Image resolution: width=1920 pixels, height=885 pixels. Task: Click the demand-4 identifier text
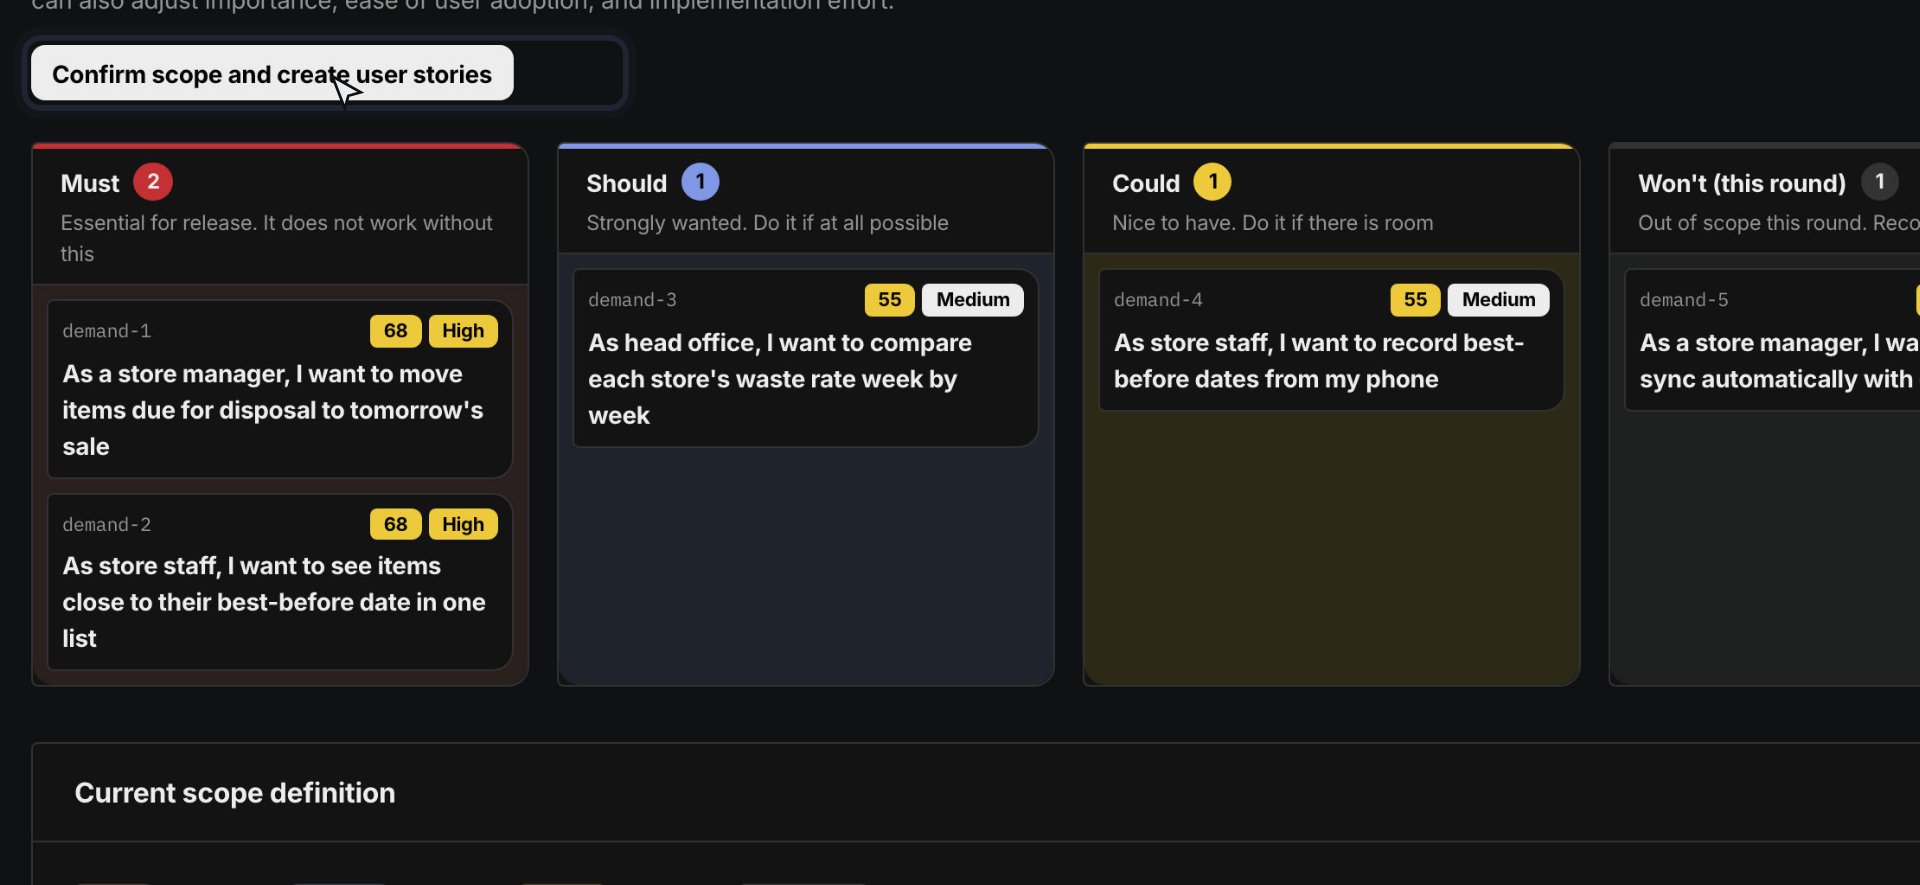tap(1158, 300)
